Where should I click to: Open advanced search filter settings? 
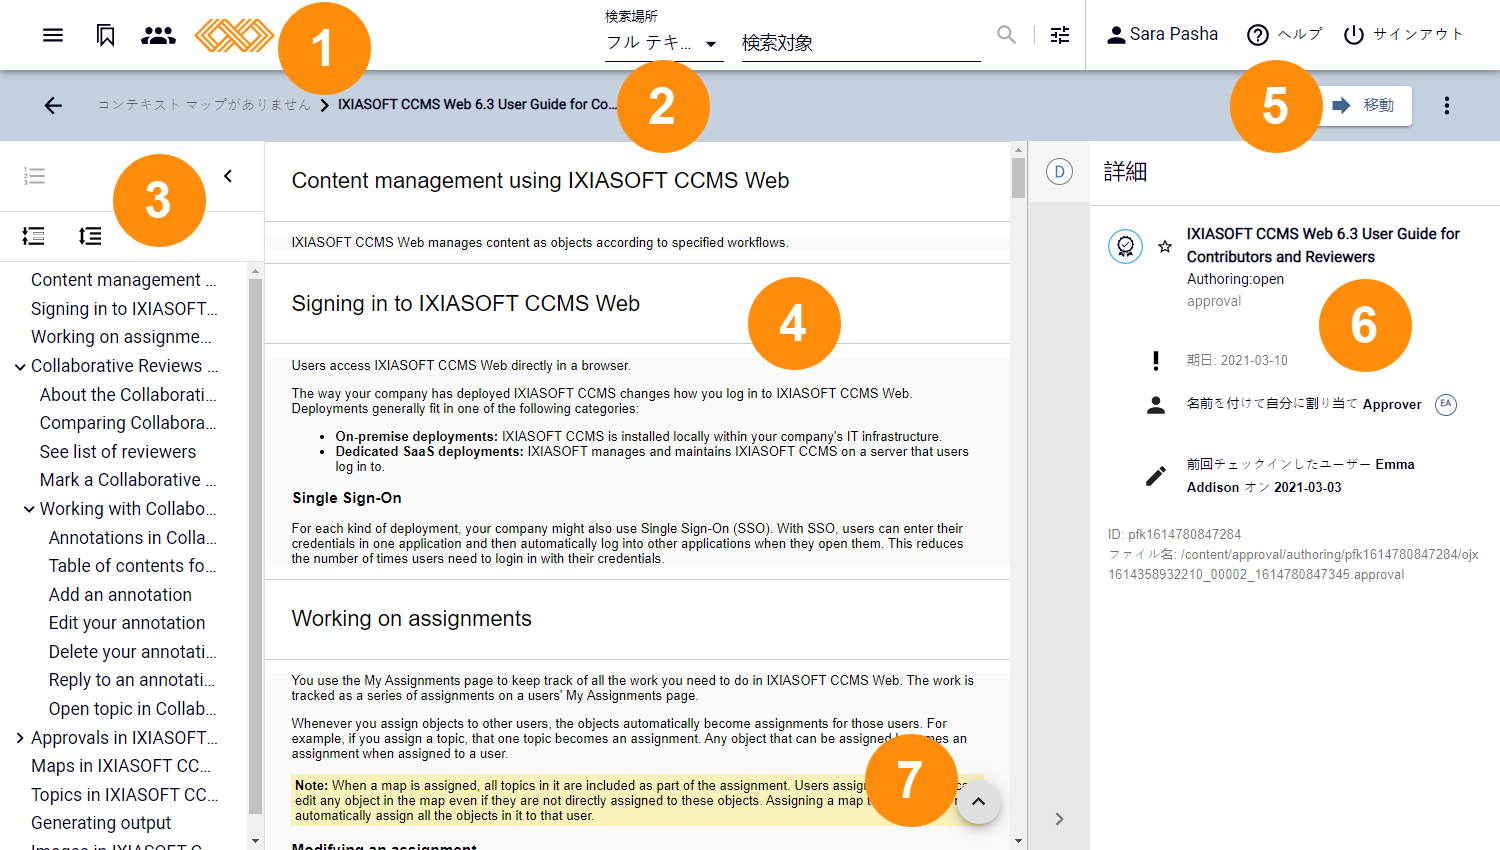[1060, 35]
